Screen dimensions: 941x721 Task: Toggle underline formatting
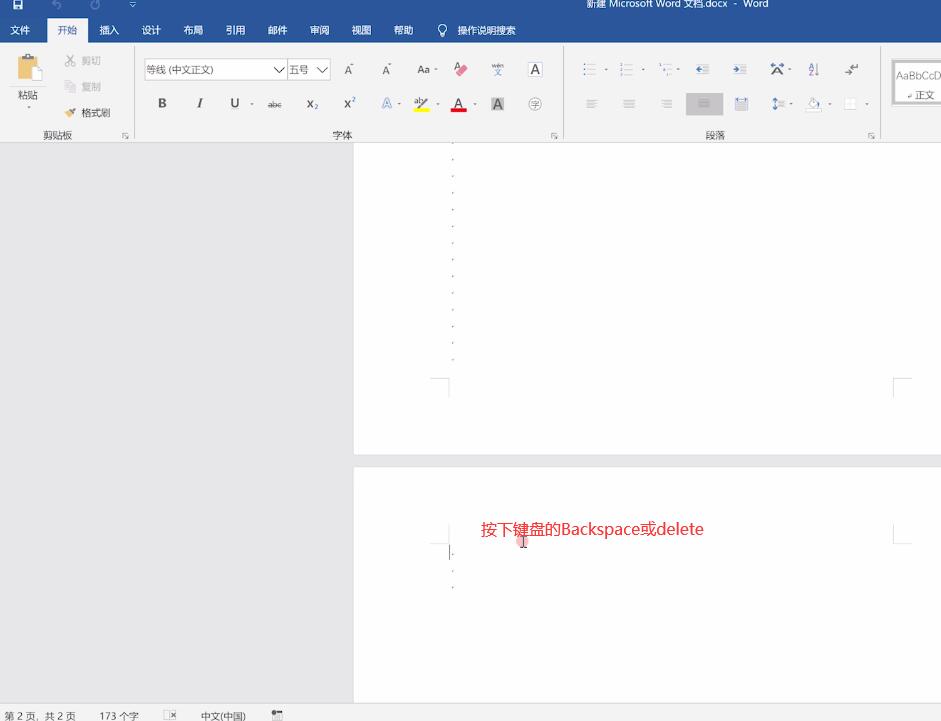(235, 103)
